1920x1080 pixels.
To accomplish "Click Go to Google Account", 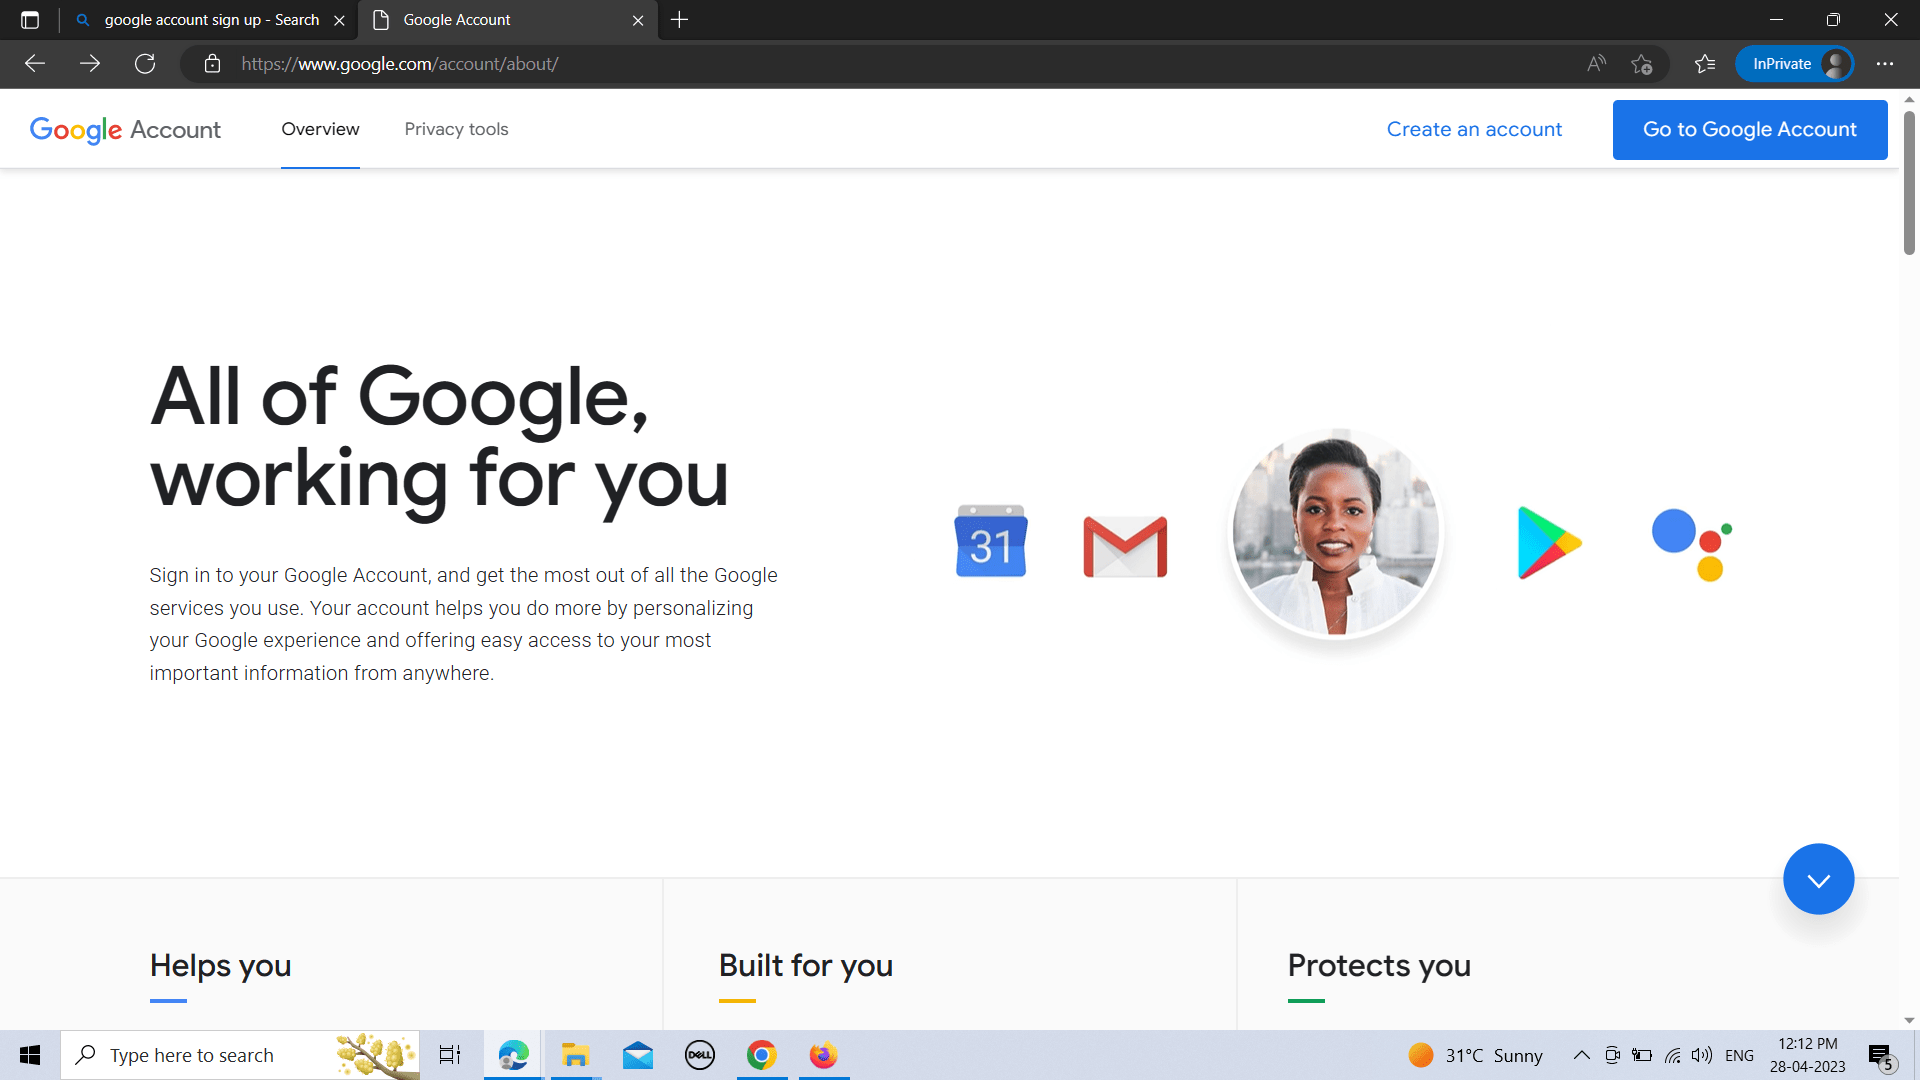I will (1749, 129).
